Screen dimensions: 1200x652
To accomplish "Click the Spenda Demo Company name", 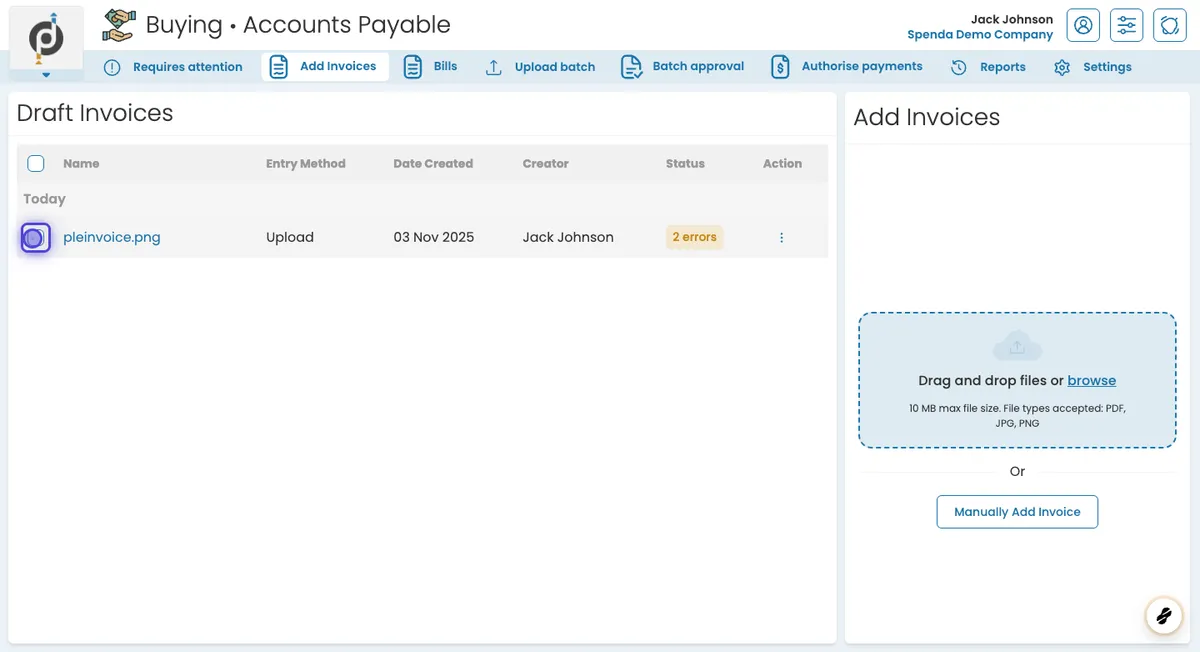I will [980, 34].
